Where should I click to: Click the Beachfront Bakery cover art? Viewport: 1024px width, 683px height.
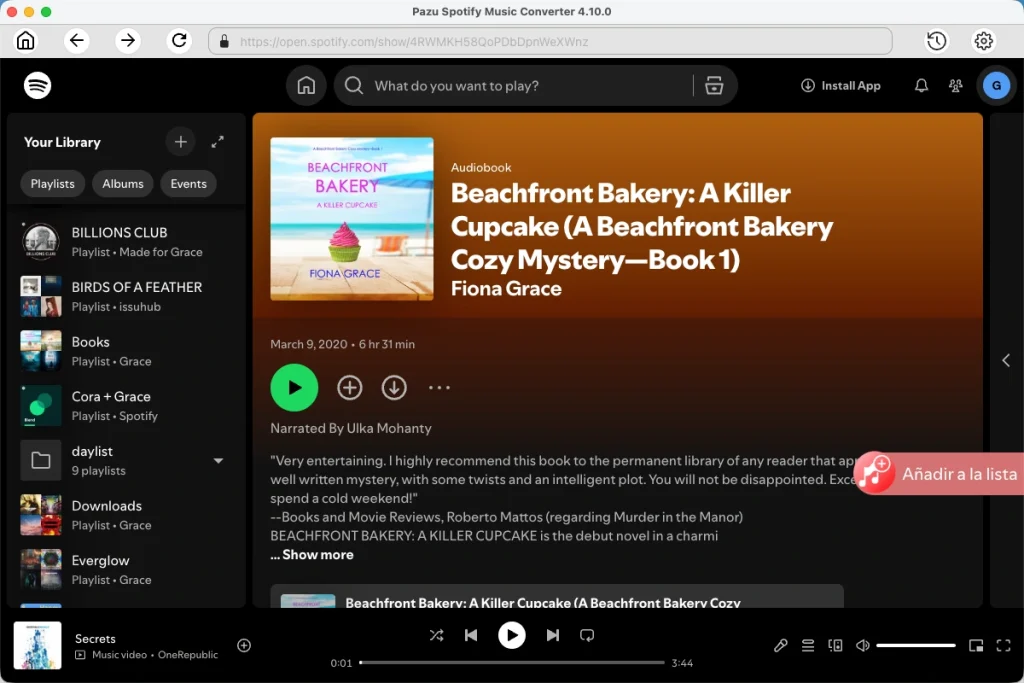click(x=352, y=219)
